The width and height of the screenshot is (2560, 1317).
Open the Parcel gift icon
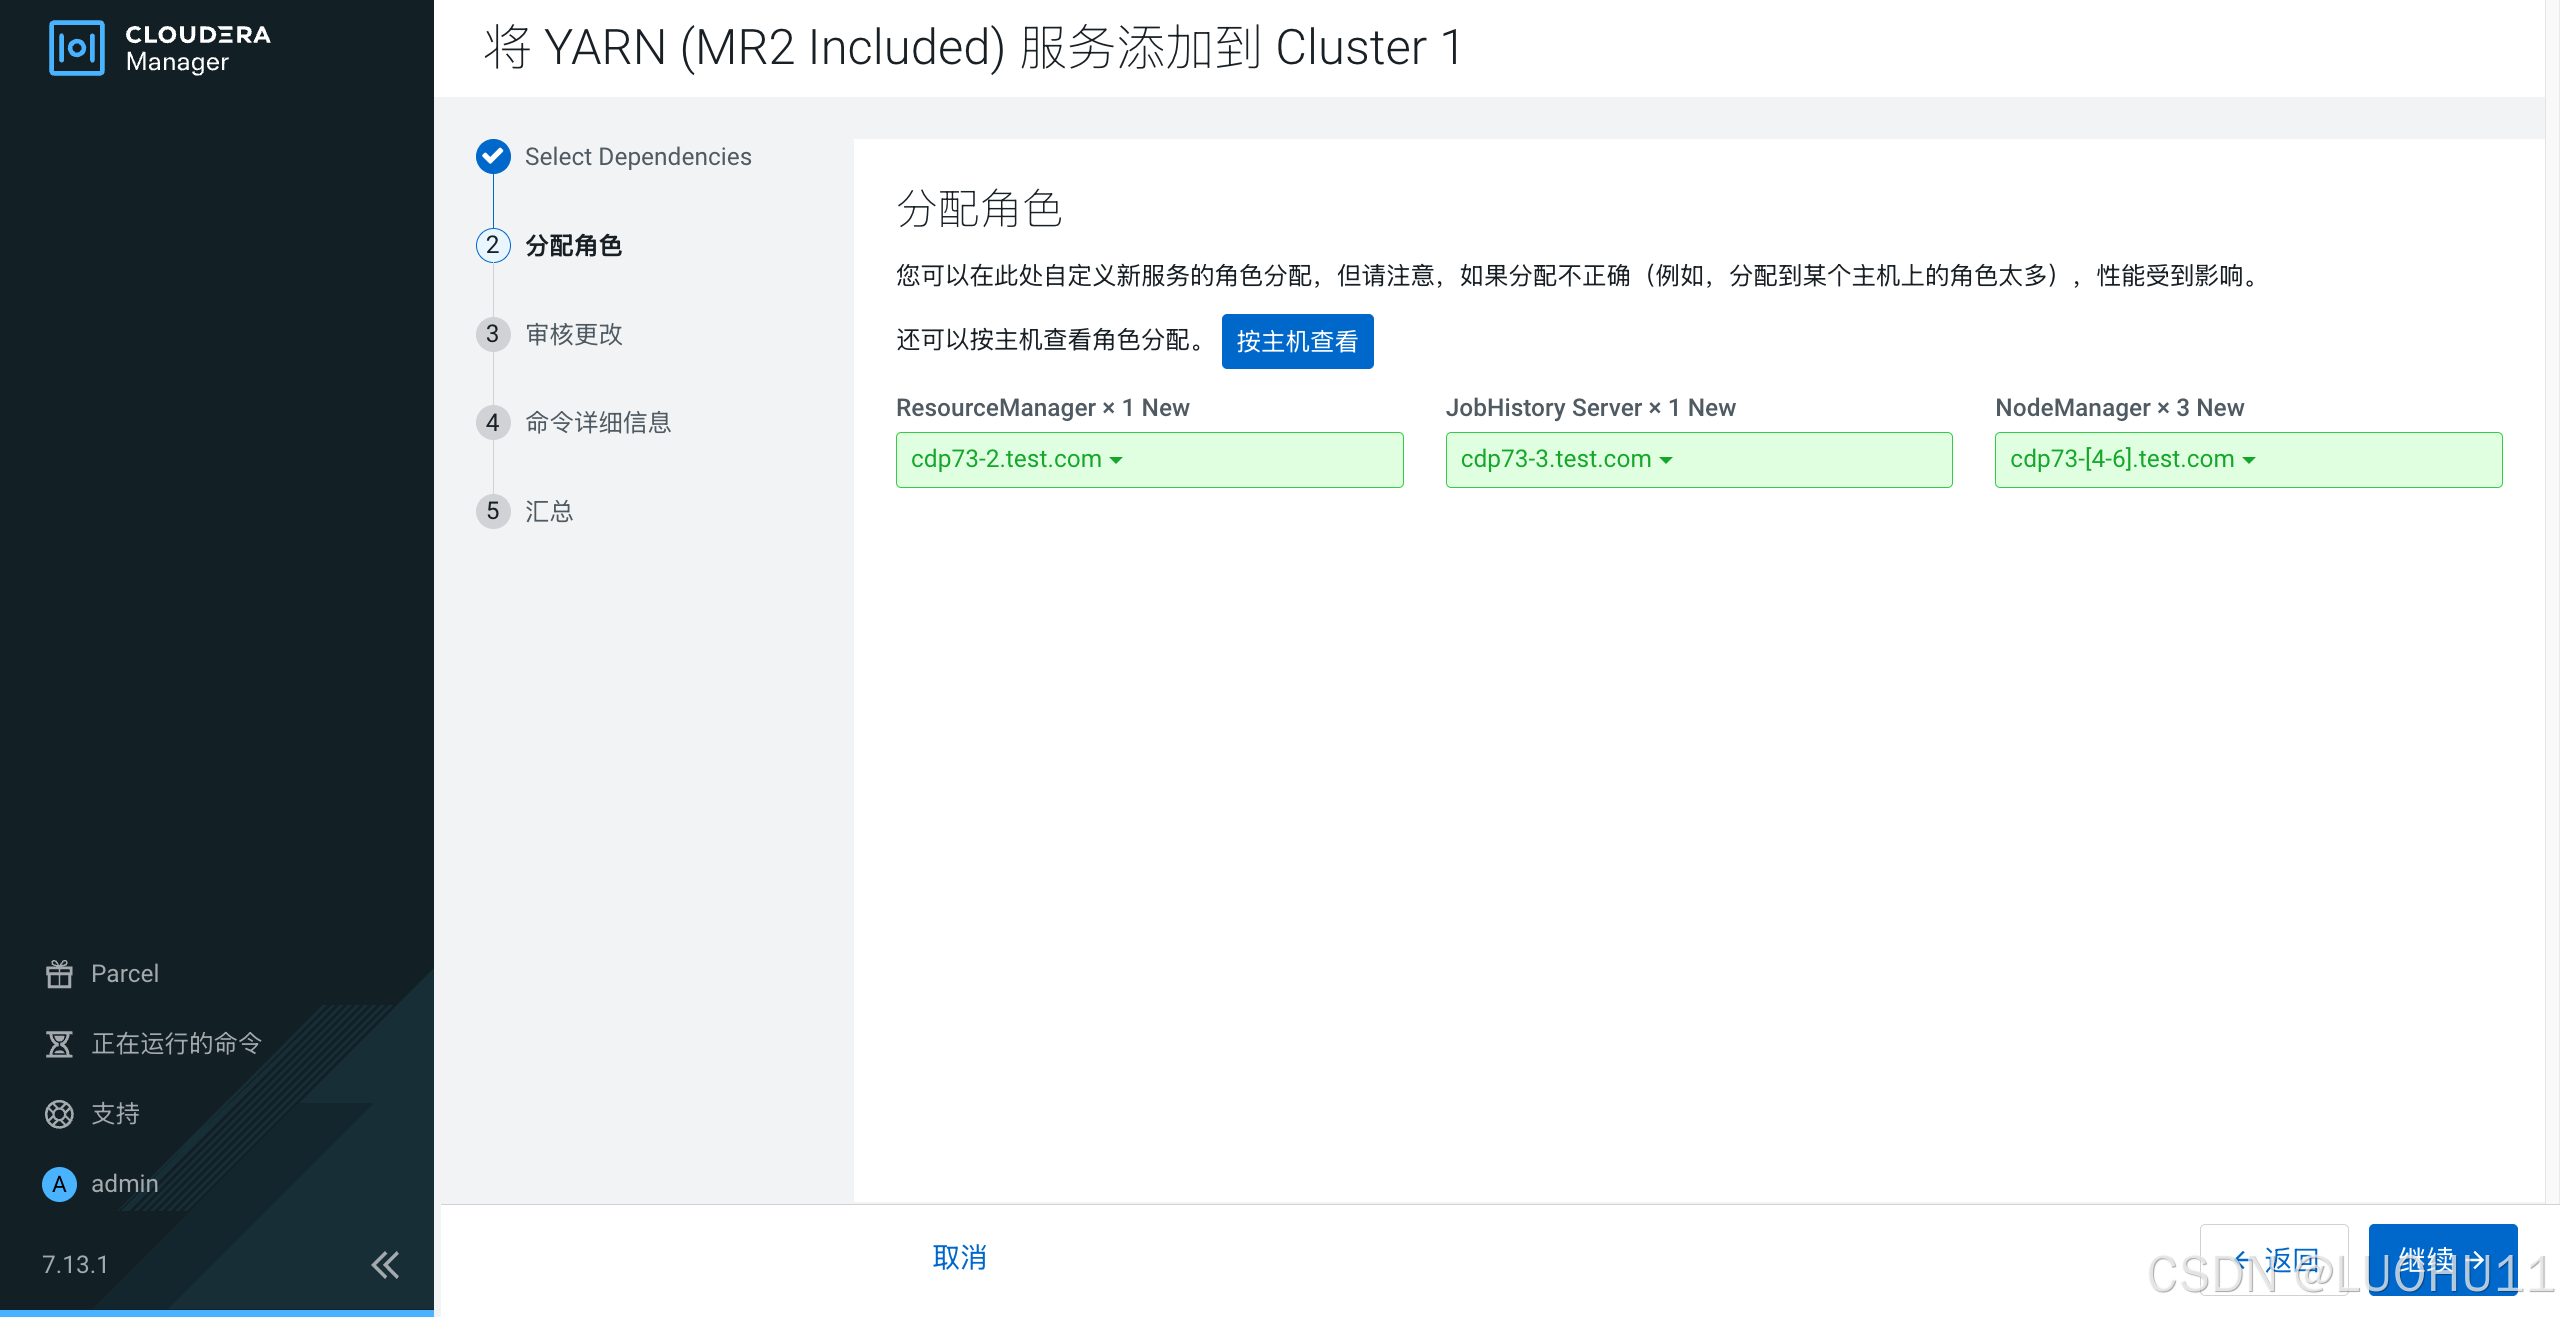tap(59, 973)
